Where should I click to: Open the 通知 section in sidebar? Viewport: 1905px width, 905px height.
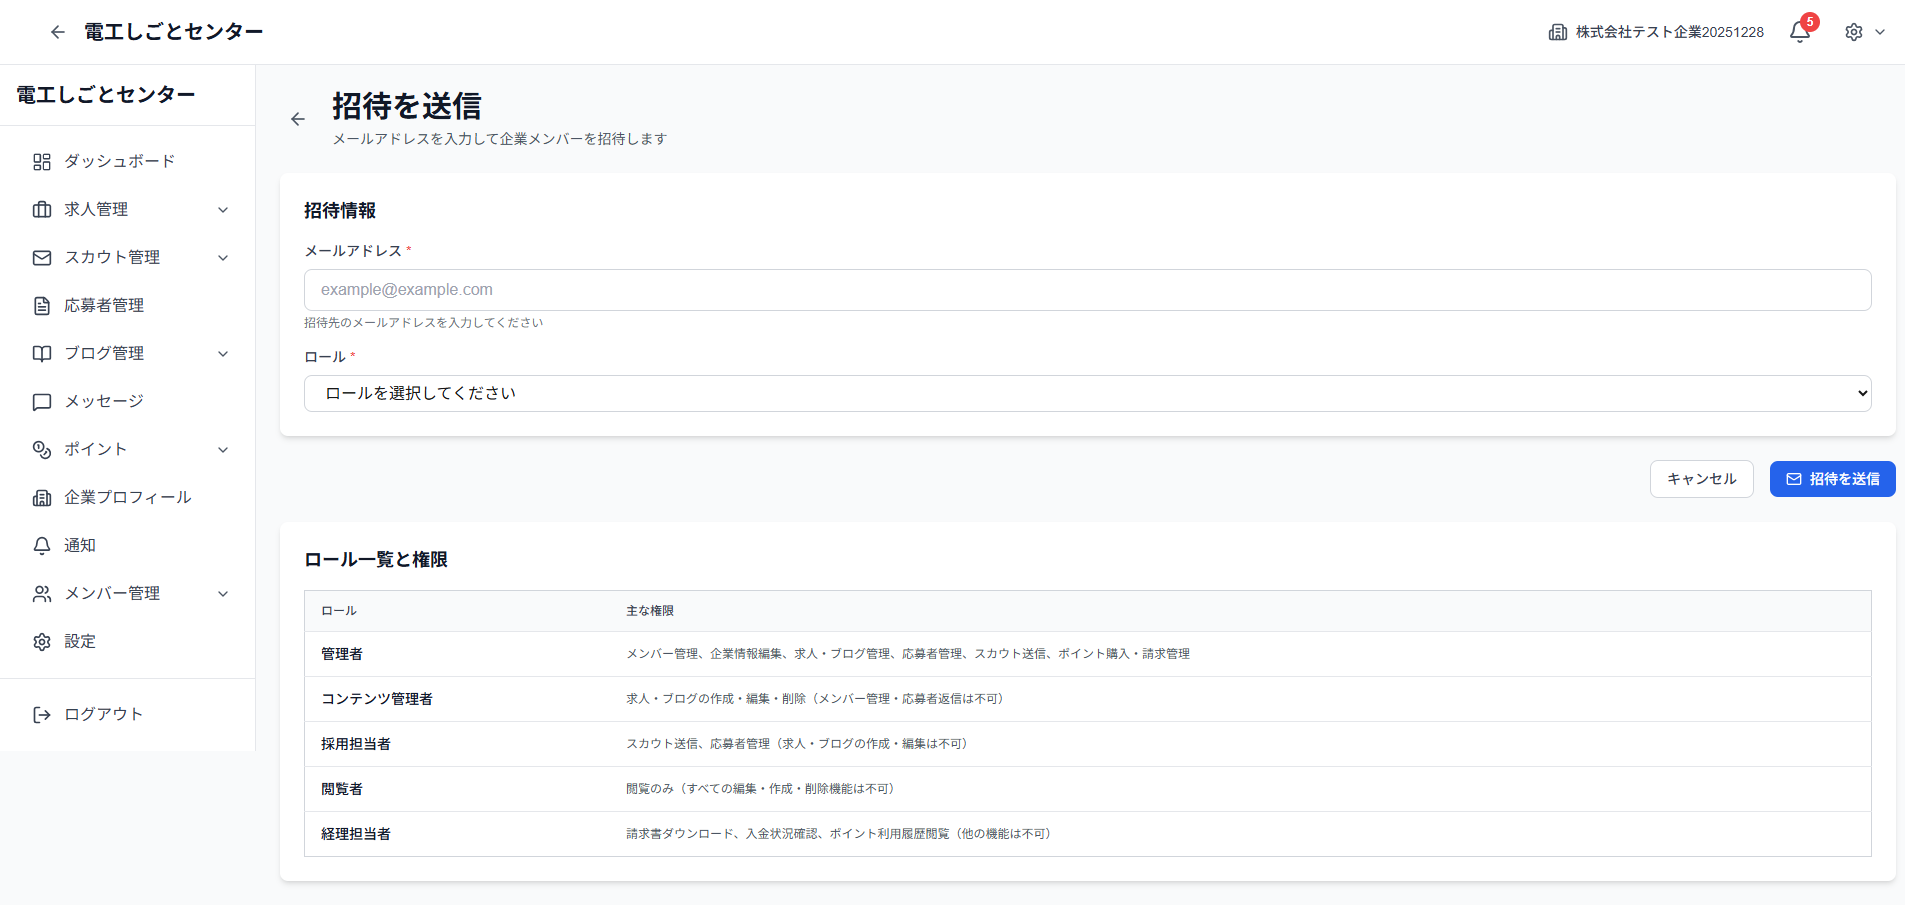click(x=80, y=545)
